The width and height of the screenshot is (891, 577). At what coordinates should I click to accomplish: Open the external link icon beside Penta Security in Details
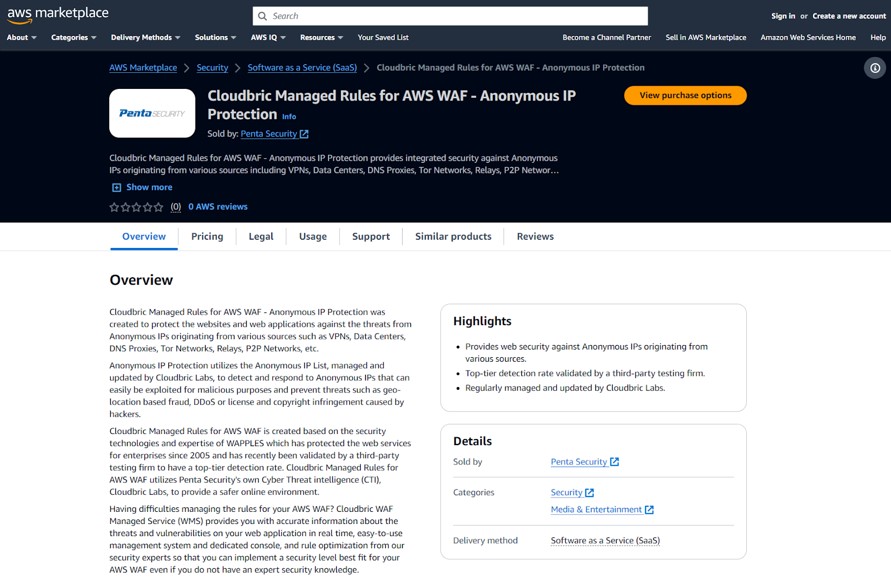(614, 462)
